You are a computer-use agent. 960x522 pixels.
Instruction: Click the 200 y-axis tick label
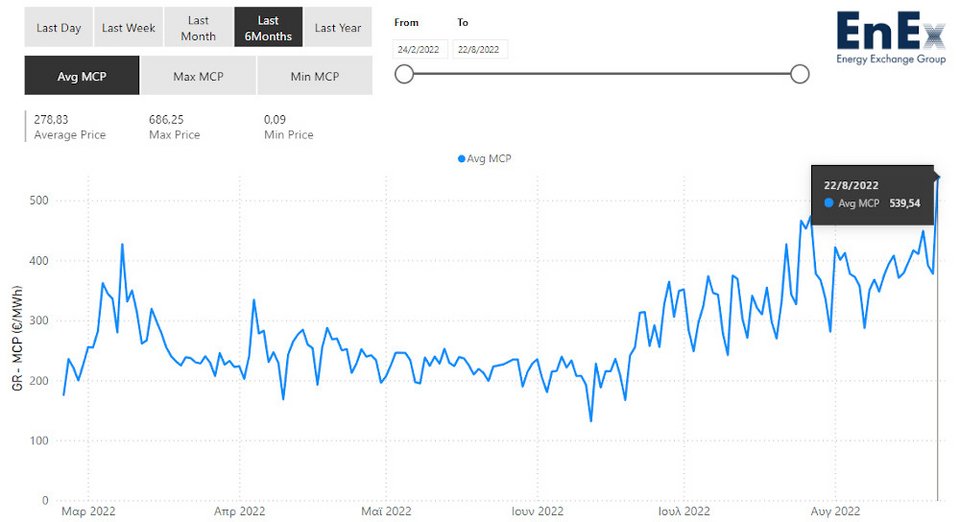point(39,380)
